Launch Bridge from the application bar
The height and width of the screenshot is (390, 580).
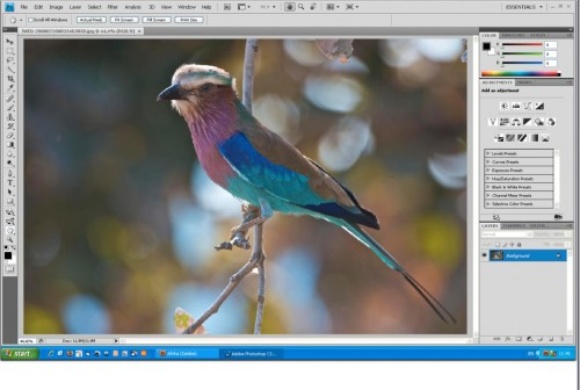(227, 7)
